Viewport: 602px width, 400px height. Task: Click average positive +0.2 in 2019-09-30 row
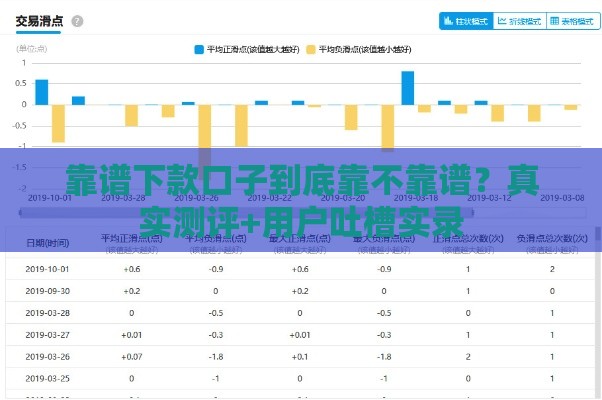coord(132,291)
